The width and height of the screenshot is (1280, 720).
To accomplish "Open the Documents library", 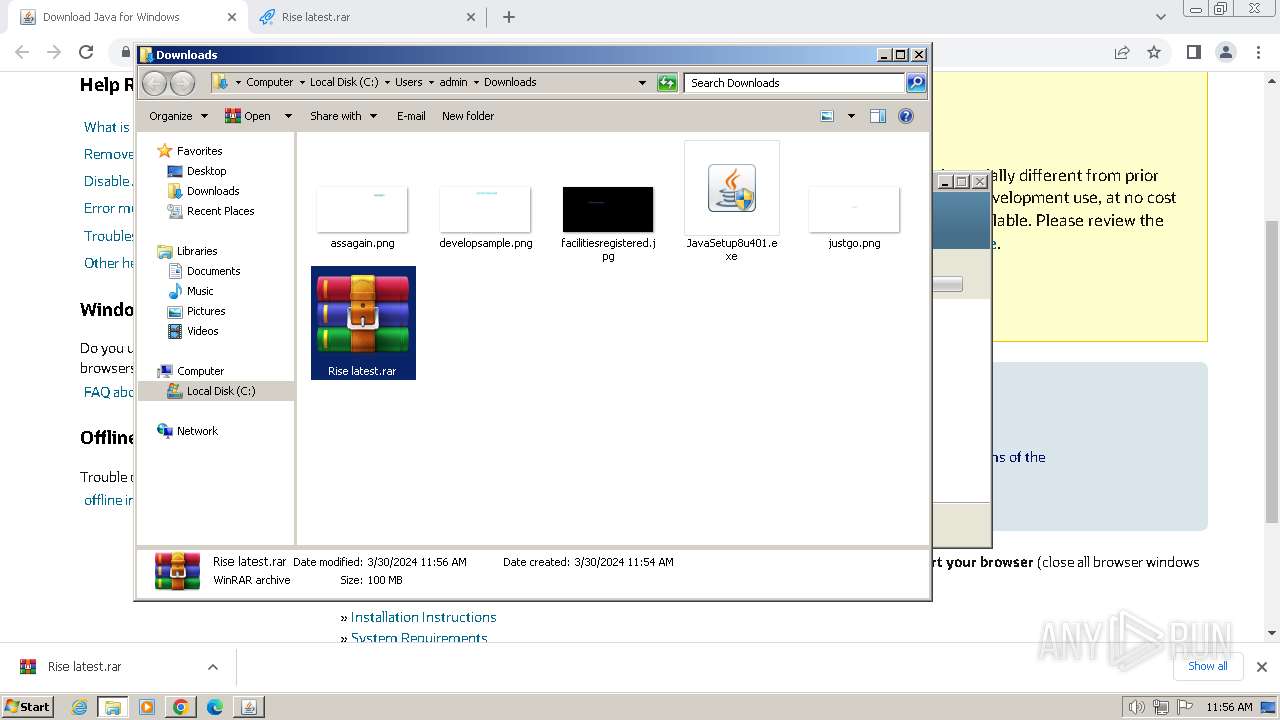I will [213, 271].
